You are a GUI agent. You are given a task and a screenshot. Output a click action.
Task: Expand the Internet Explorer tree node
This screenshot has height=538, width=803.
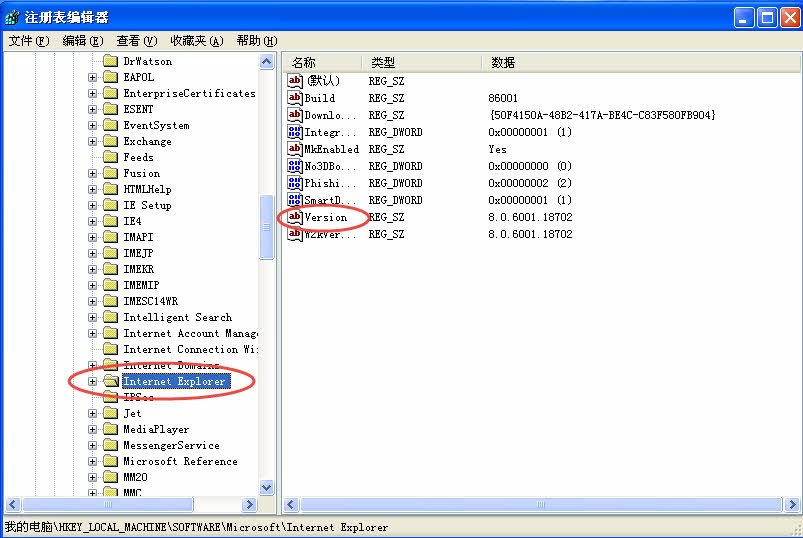(x=93, y=381)
